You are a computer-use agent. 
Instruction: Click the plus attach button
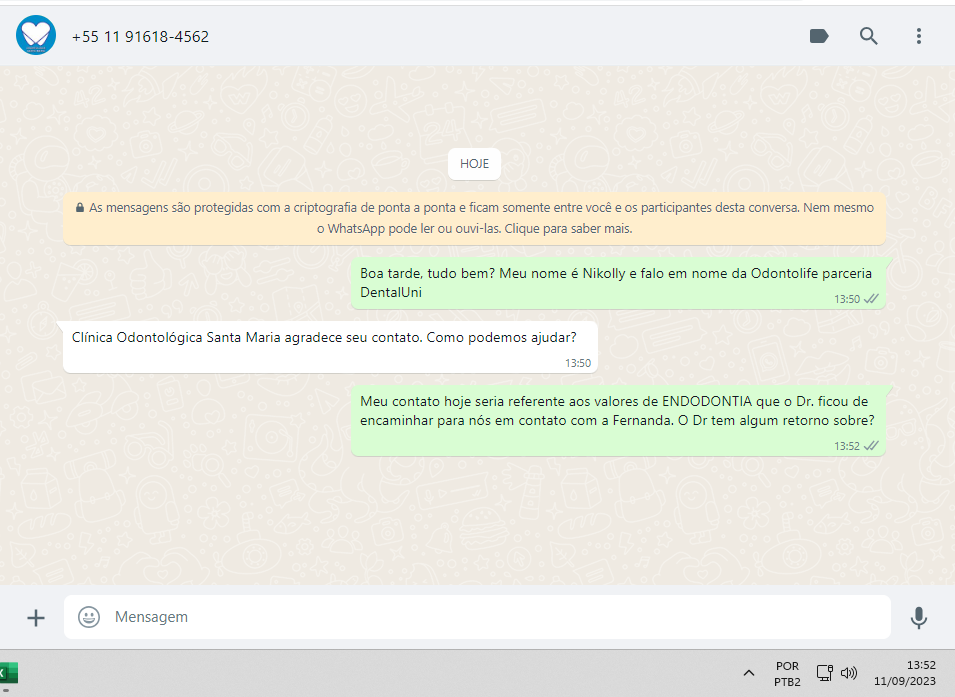[x=36, y=618]
